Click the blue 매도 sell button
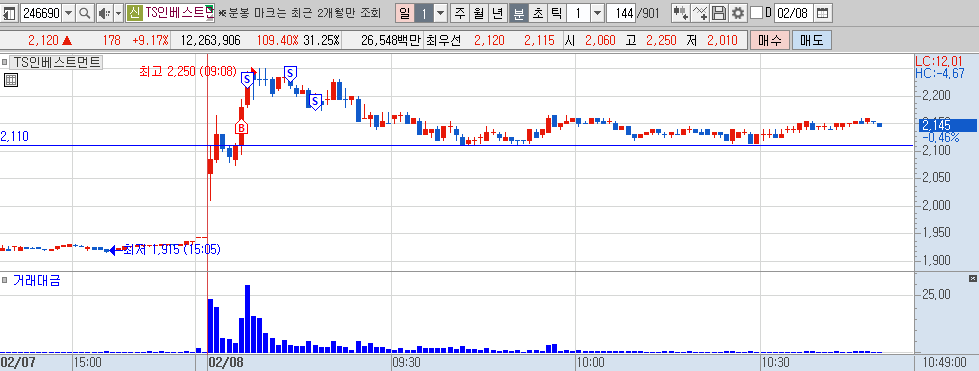The image size is (979, 371). pos(812,41)
